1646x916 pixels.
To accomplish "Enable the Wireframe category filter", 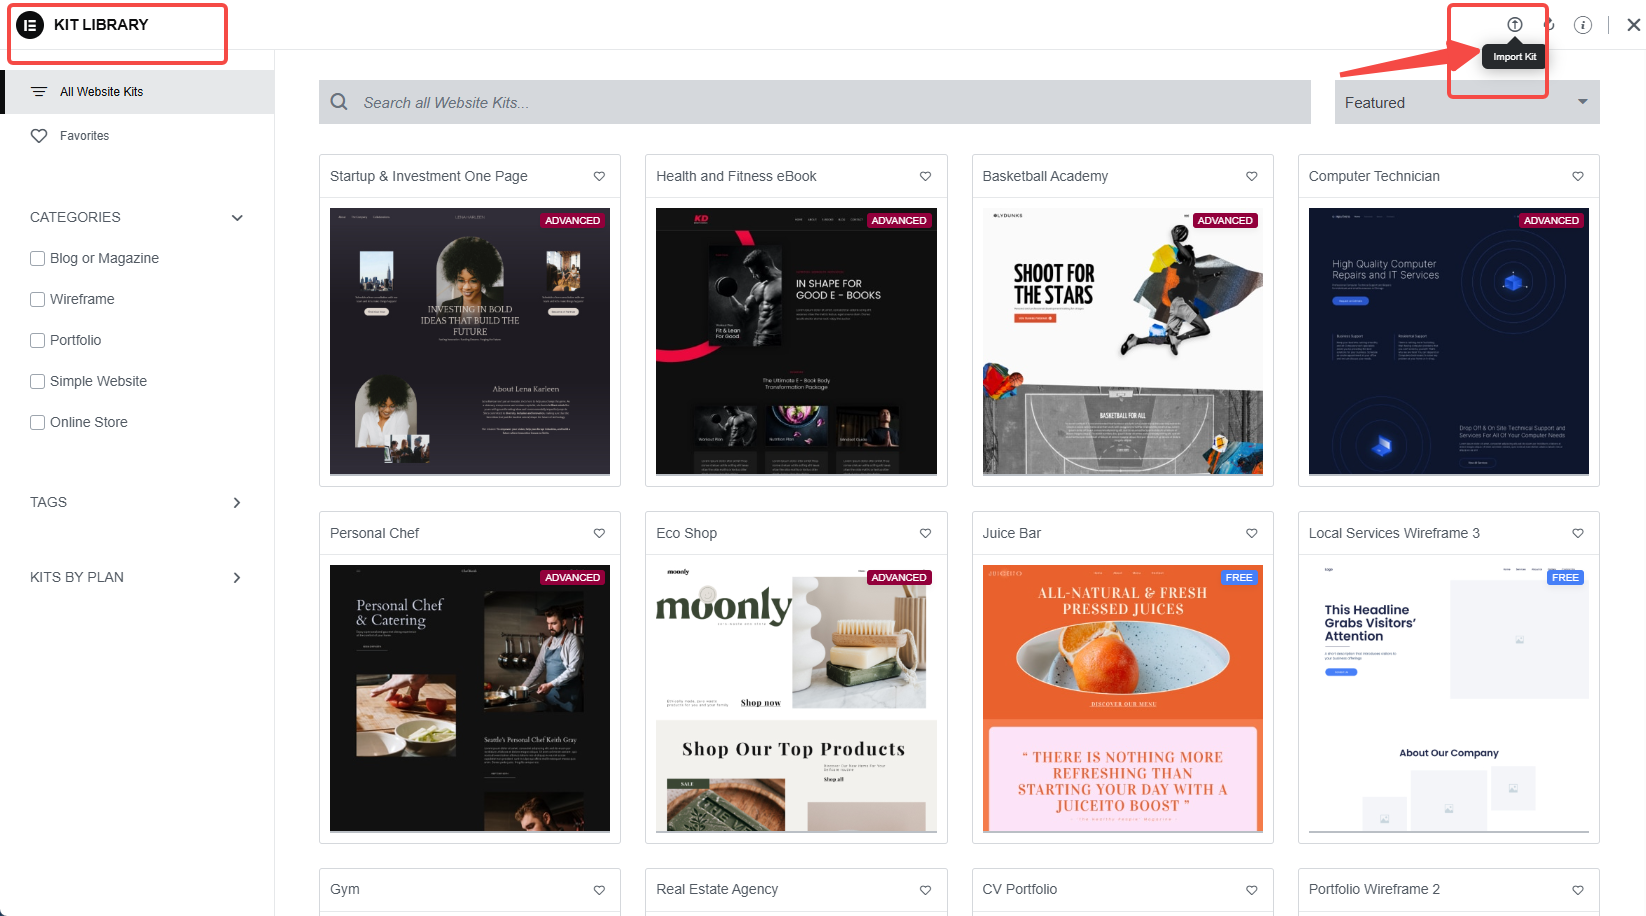I will [38, 299].
